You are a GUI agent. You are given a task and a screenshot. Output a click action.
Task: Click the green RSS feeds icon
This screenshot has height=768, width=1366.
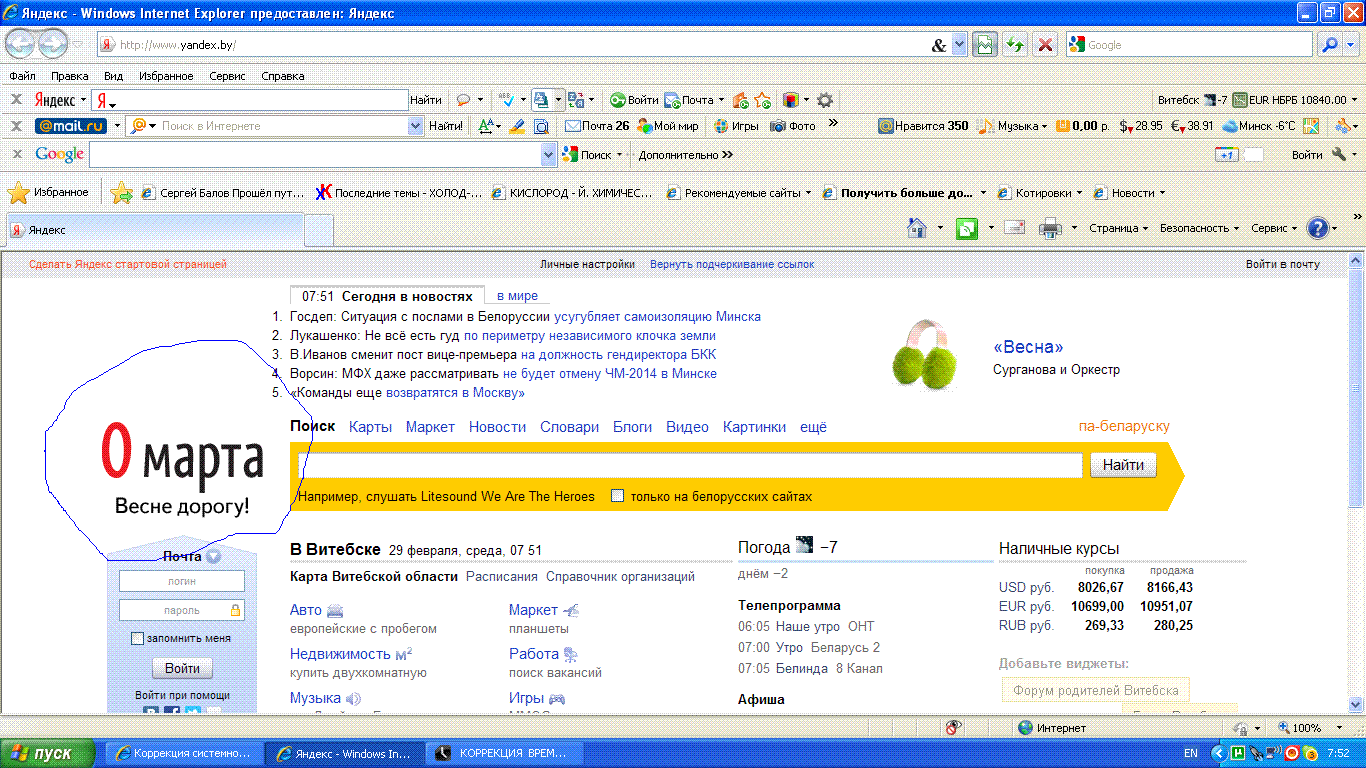(967, 228)
